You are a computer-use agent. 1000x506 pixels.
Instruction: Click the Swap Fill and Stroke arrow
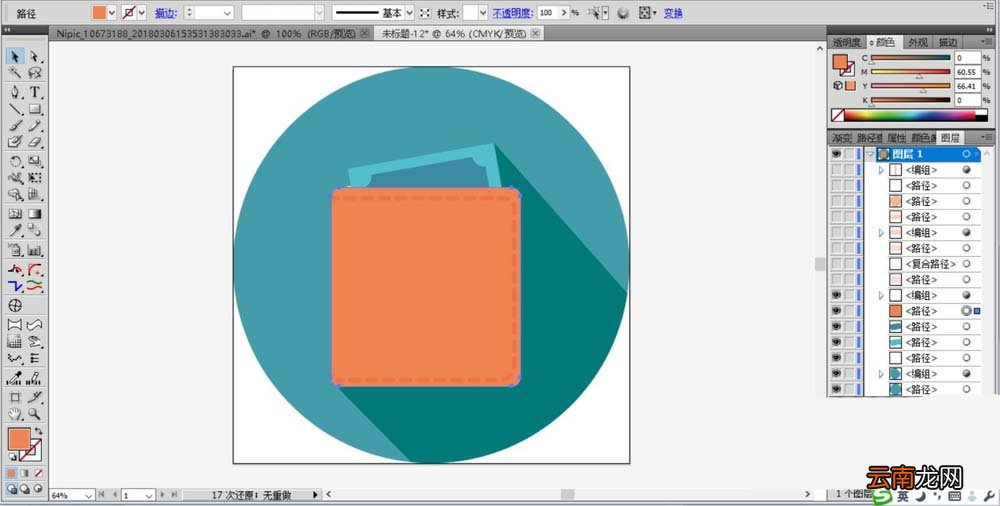(38, 431)
